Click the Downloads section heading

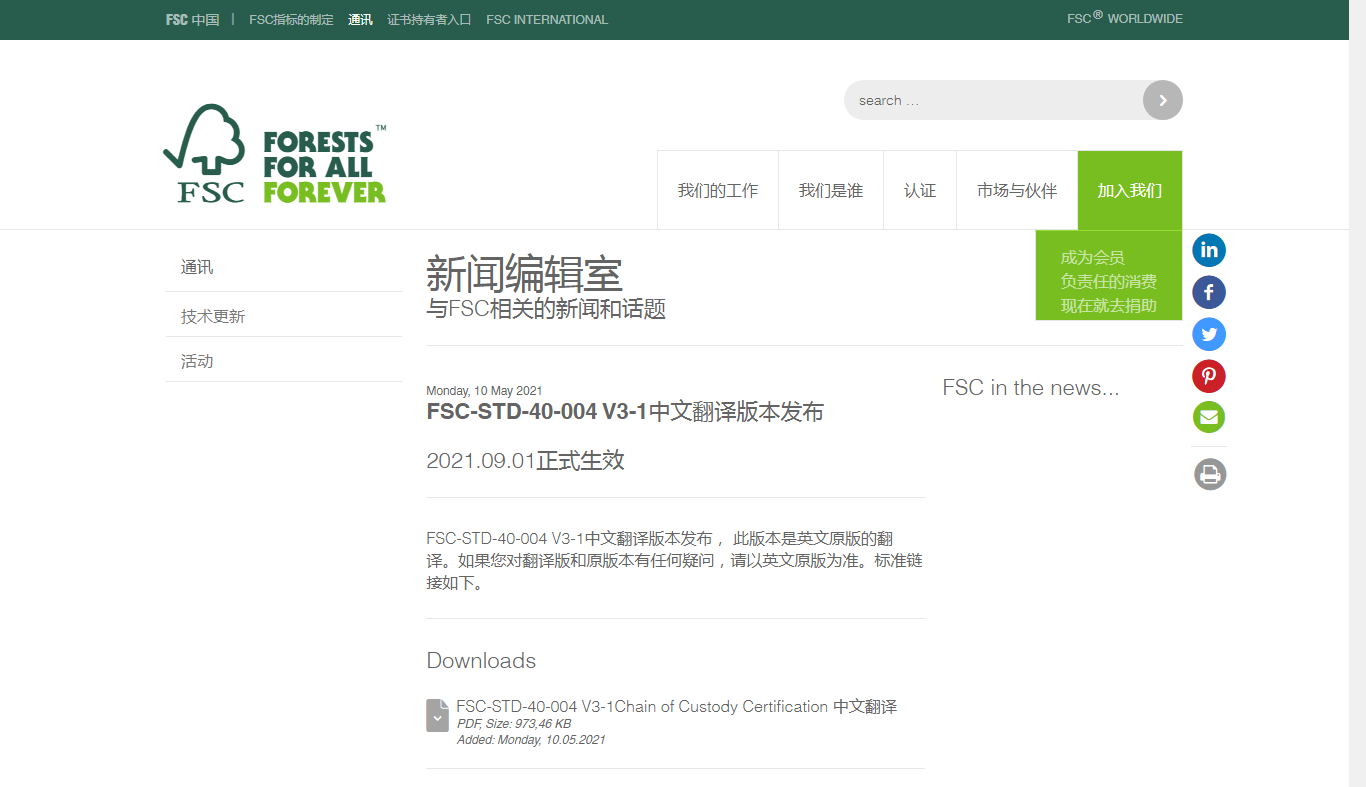(481, 661)
